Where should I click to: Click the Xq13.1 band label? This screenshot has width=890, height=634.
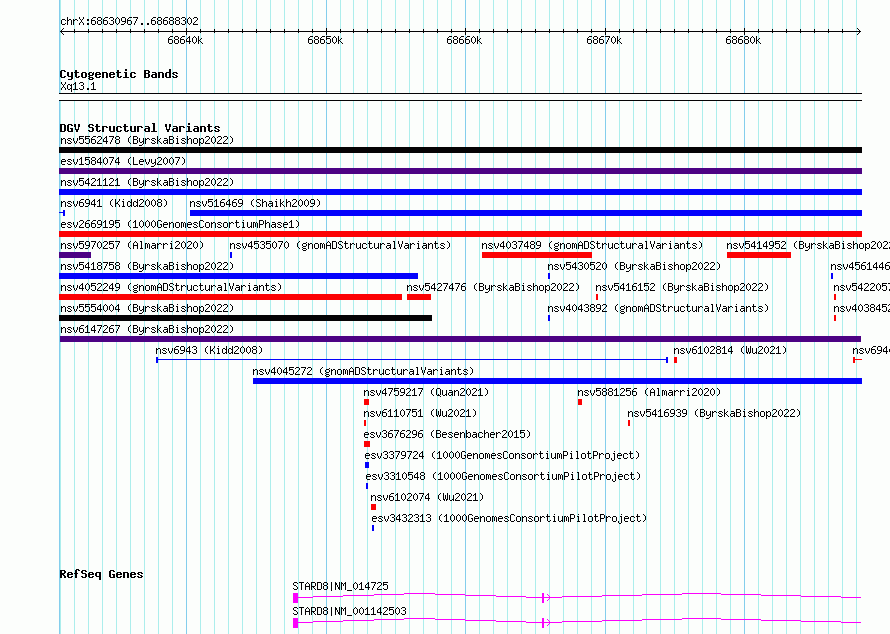point(78,86)
